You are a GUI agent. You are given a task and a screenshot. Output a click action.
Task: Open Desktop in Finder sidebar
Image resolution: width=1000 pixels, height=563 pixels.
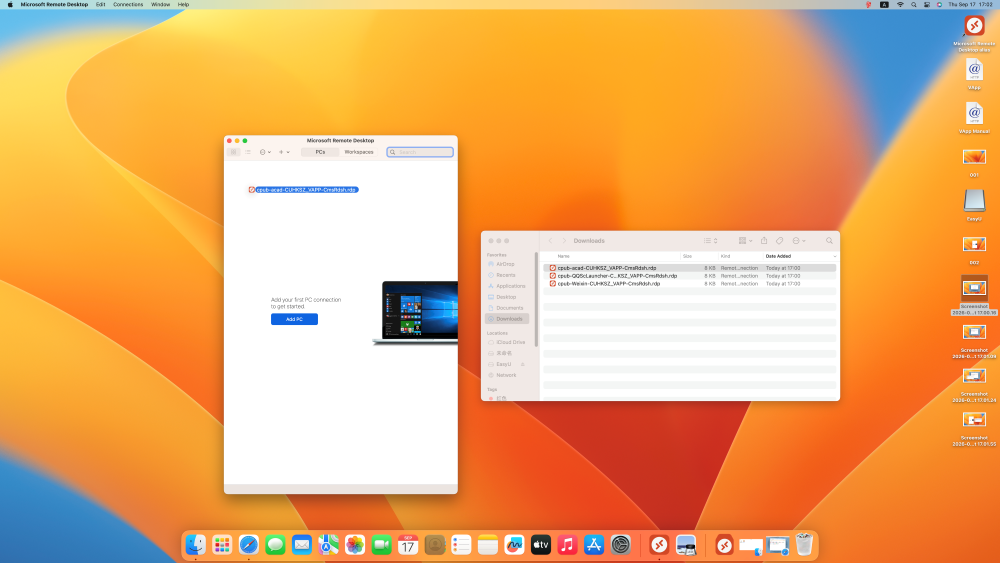[x=506, y=297]
